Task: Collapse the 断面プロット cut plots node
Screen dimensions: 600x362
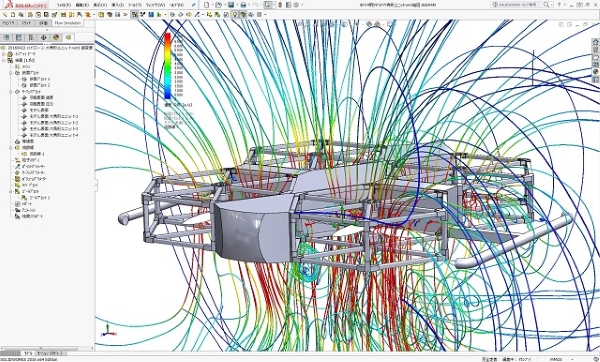Action: (11, 73)
